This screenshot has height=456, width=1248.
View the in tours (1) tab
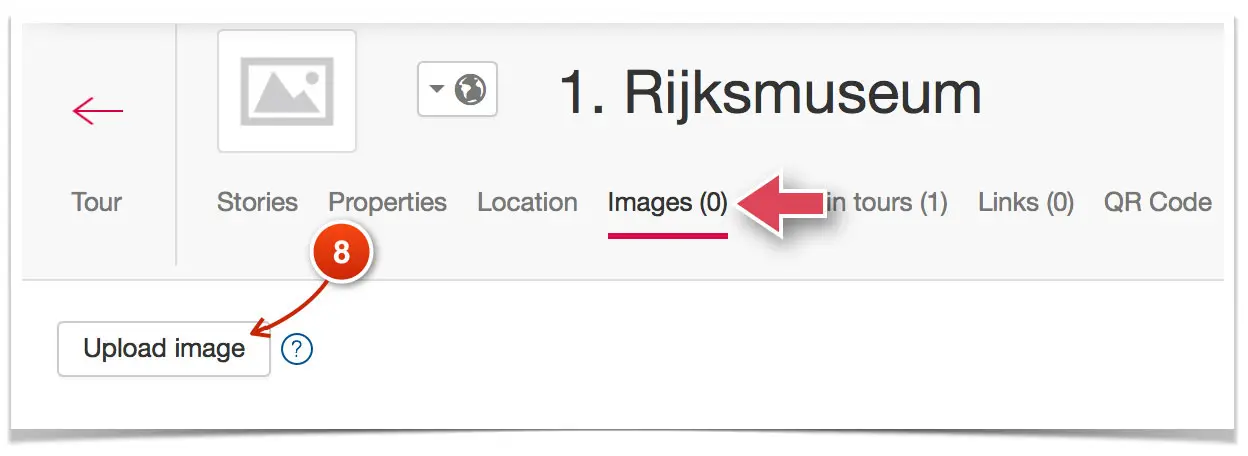pos(887,203)
